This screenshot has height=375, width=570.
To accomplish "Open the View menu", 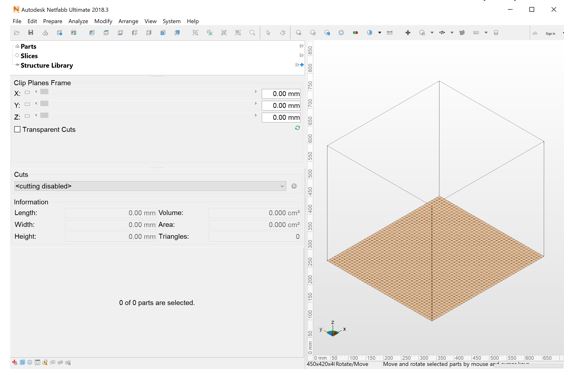I will click(x=150, y=21).
